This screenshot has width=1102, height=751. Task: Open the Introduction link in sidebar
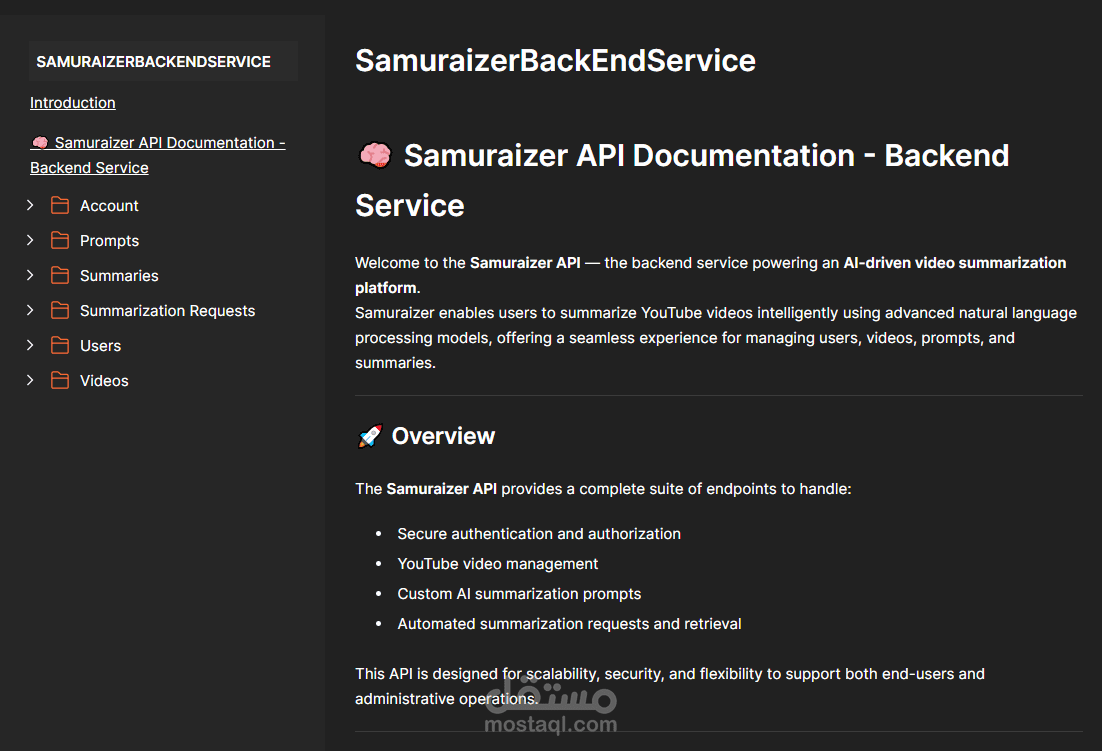72,103
